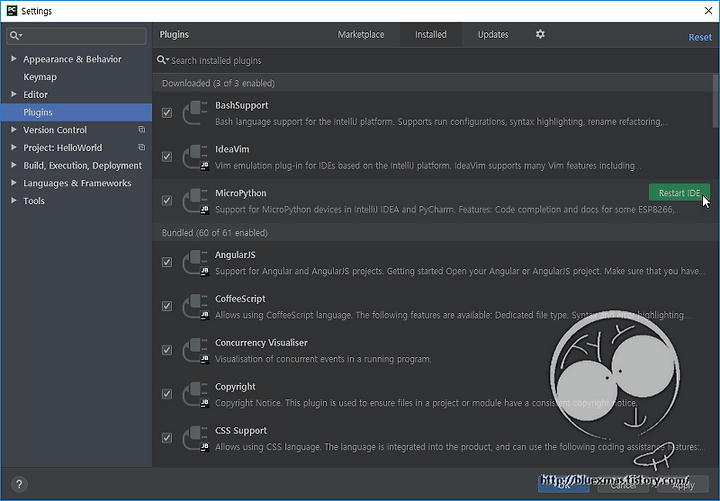Click the CoffeeScript plugin icon

(196, 307)
